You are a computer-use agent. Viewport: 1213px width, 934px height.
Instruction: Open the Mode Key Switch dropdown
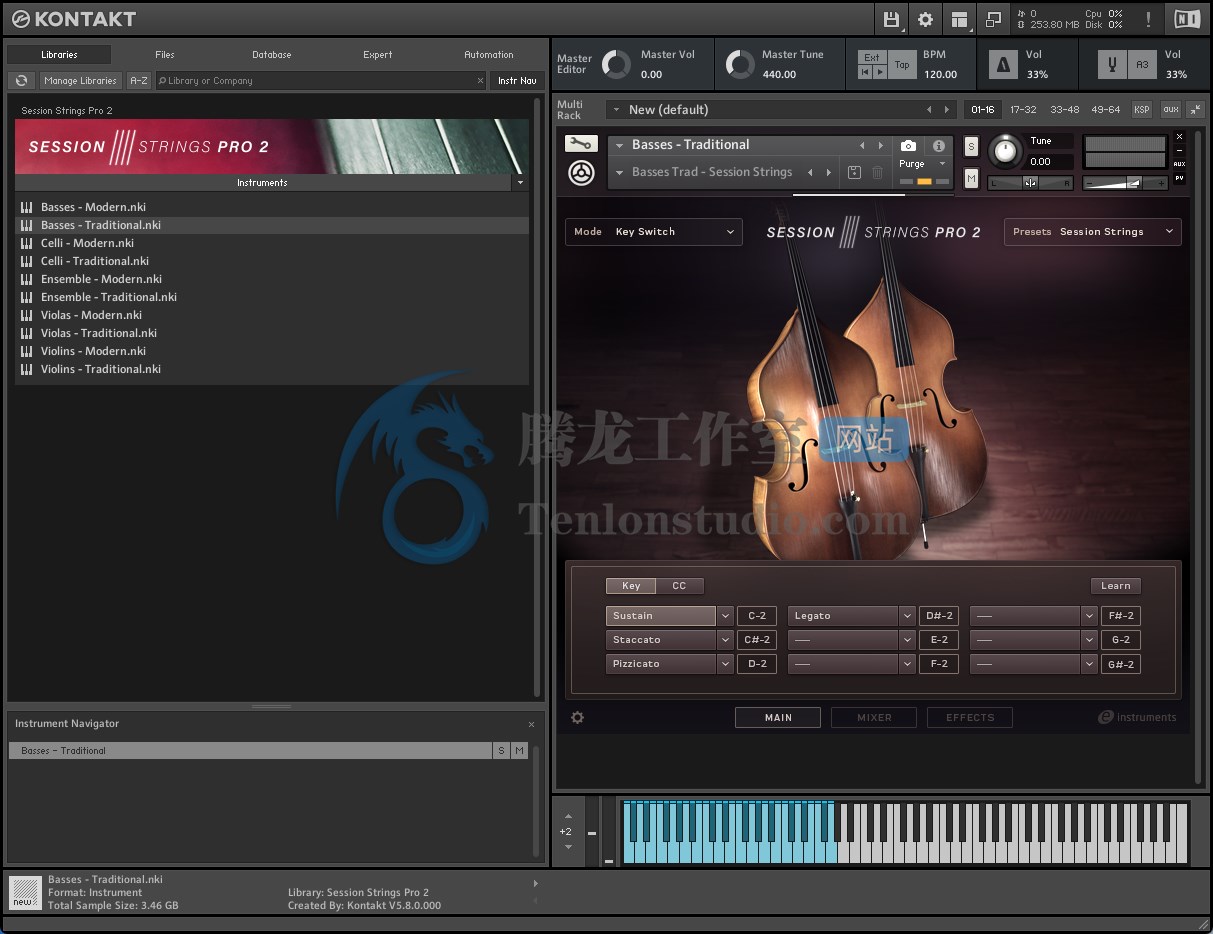(654, 232)
